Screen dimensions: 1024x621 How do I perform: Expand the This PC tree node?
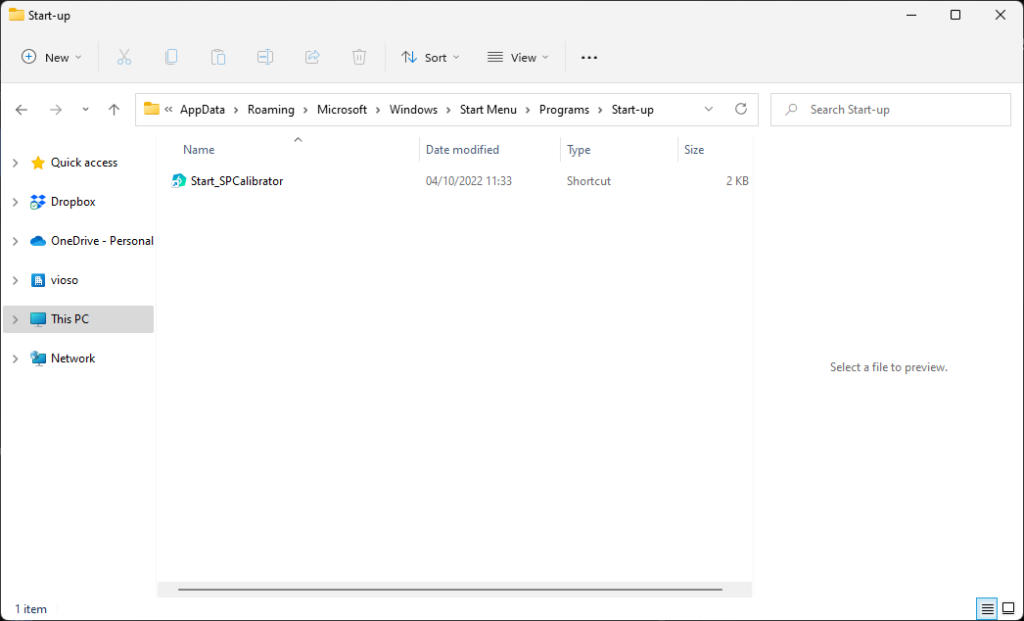click(15, 319)
